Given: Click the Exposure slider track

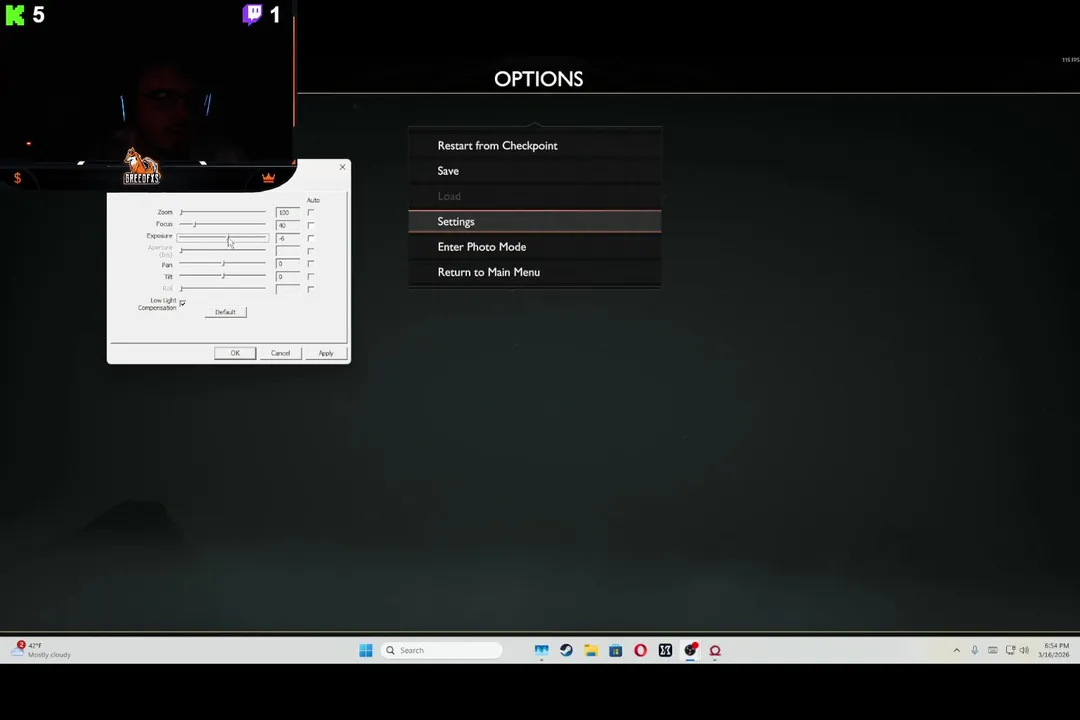Looking at the screenshot, I should 222,237.
